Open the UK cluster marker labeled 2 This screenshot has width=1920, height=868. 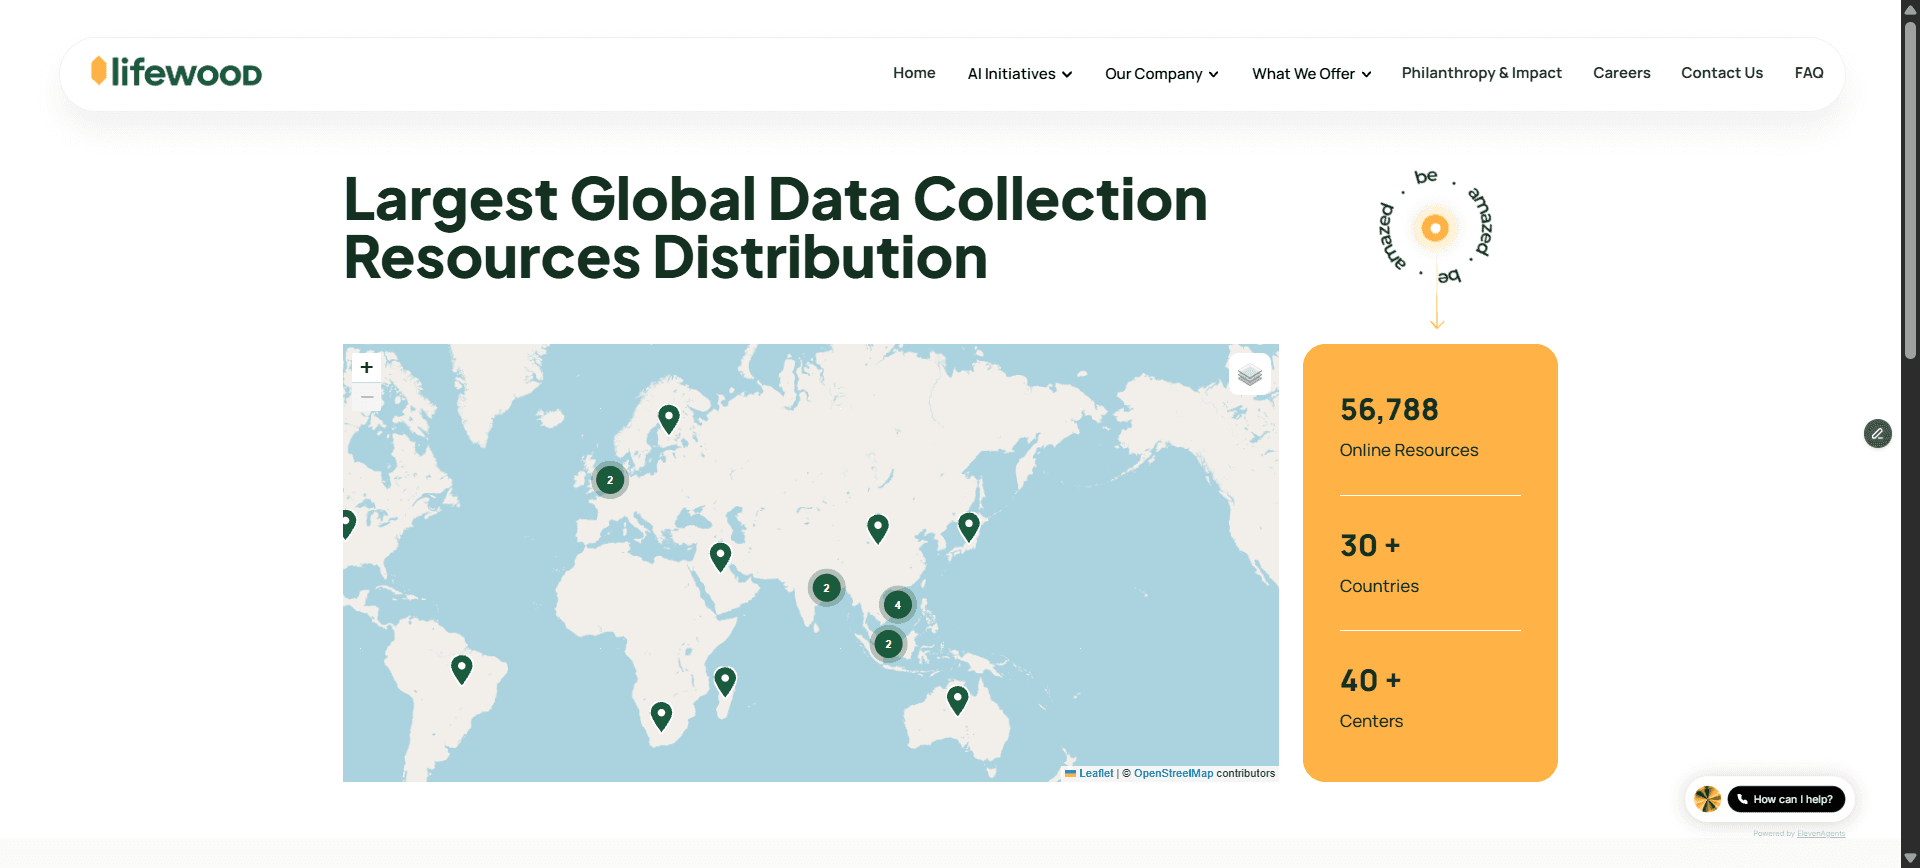610,480
